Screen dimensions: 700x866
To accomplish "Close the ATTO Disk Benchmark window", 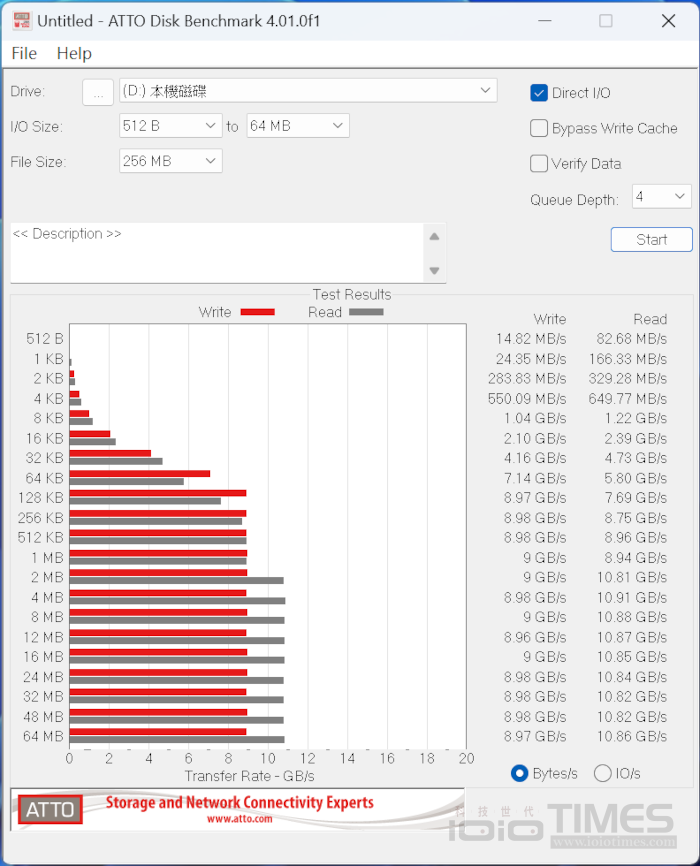I will click(x=669, y=21).
